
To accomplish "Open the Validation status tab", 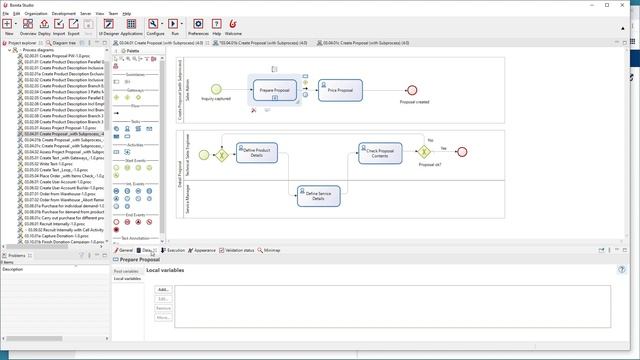I will [237, 250].
